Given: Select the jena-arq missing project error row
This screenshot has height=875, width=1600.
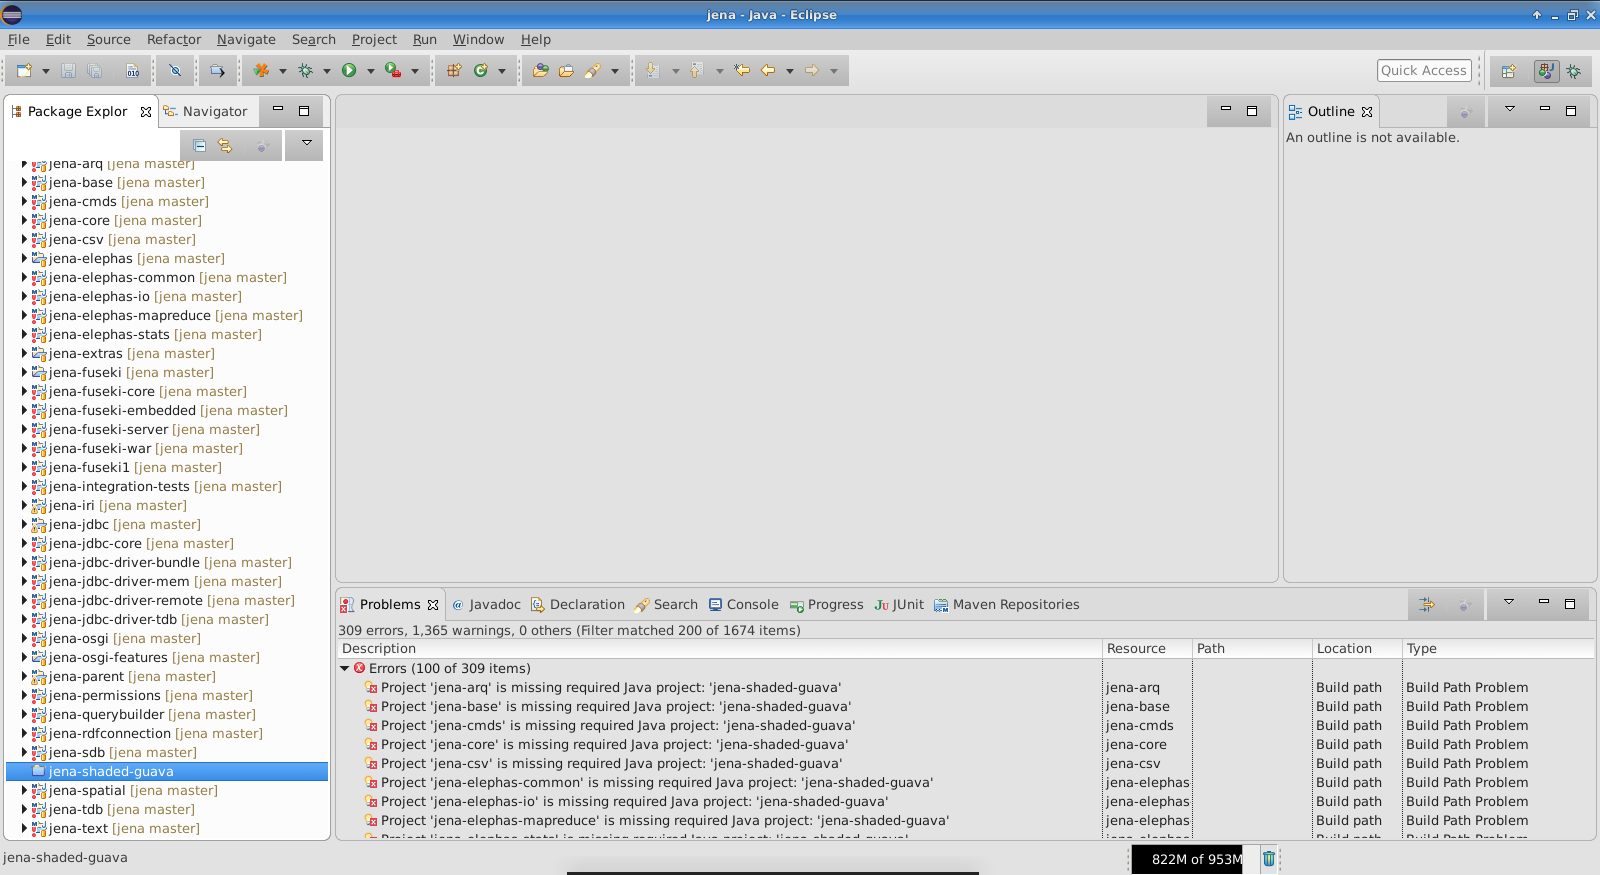Looking at the screenshot, I should coord(610,688).
